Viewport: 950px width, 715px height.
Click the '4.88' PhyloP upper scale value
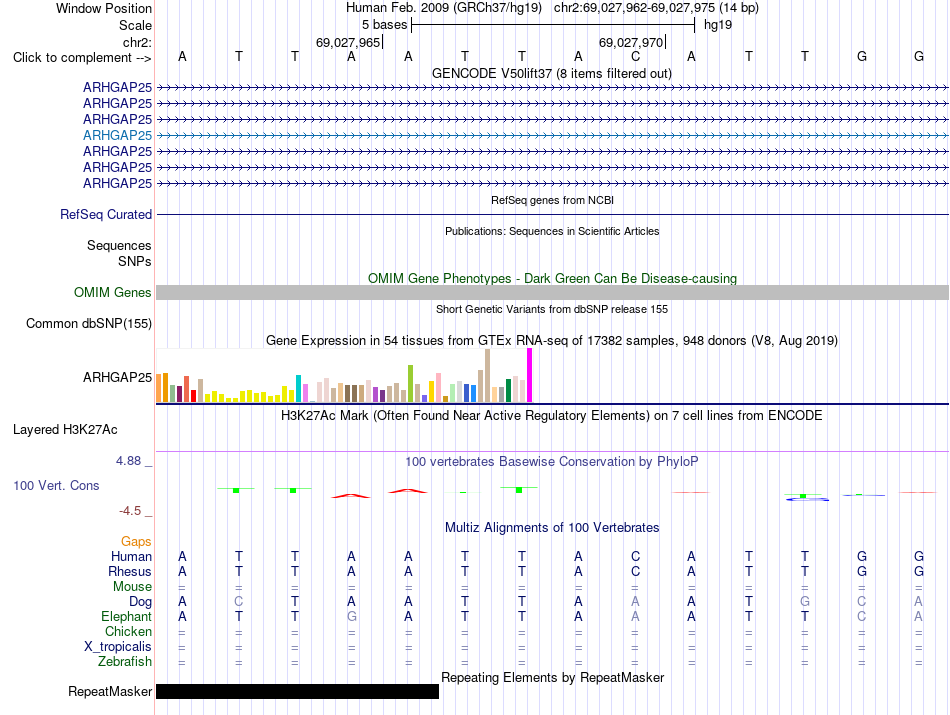click(128, 461)
